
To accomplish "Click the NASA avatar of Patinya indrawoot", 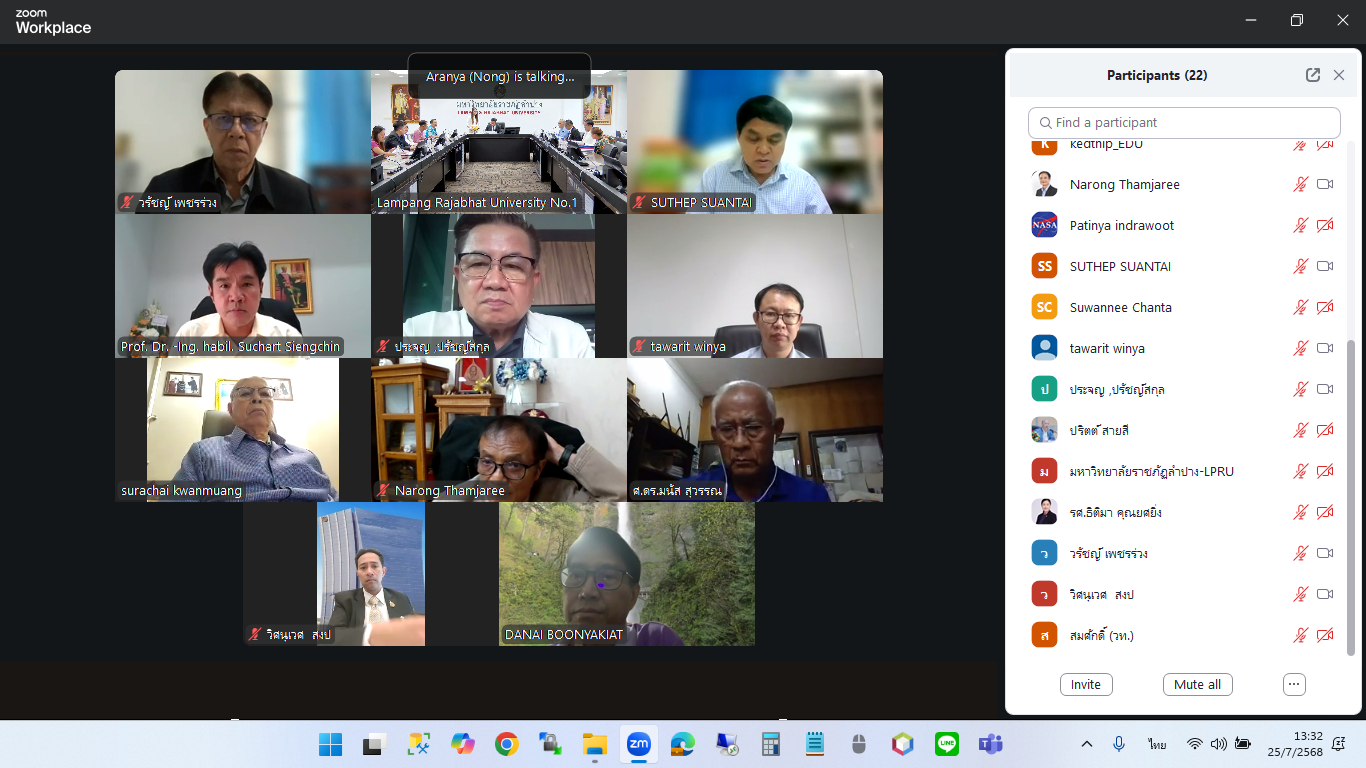I will [x=1044, y=225].
